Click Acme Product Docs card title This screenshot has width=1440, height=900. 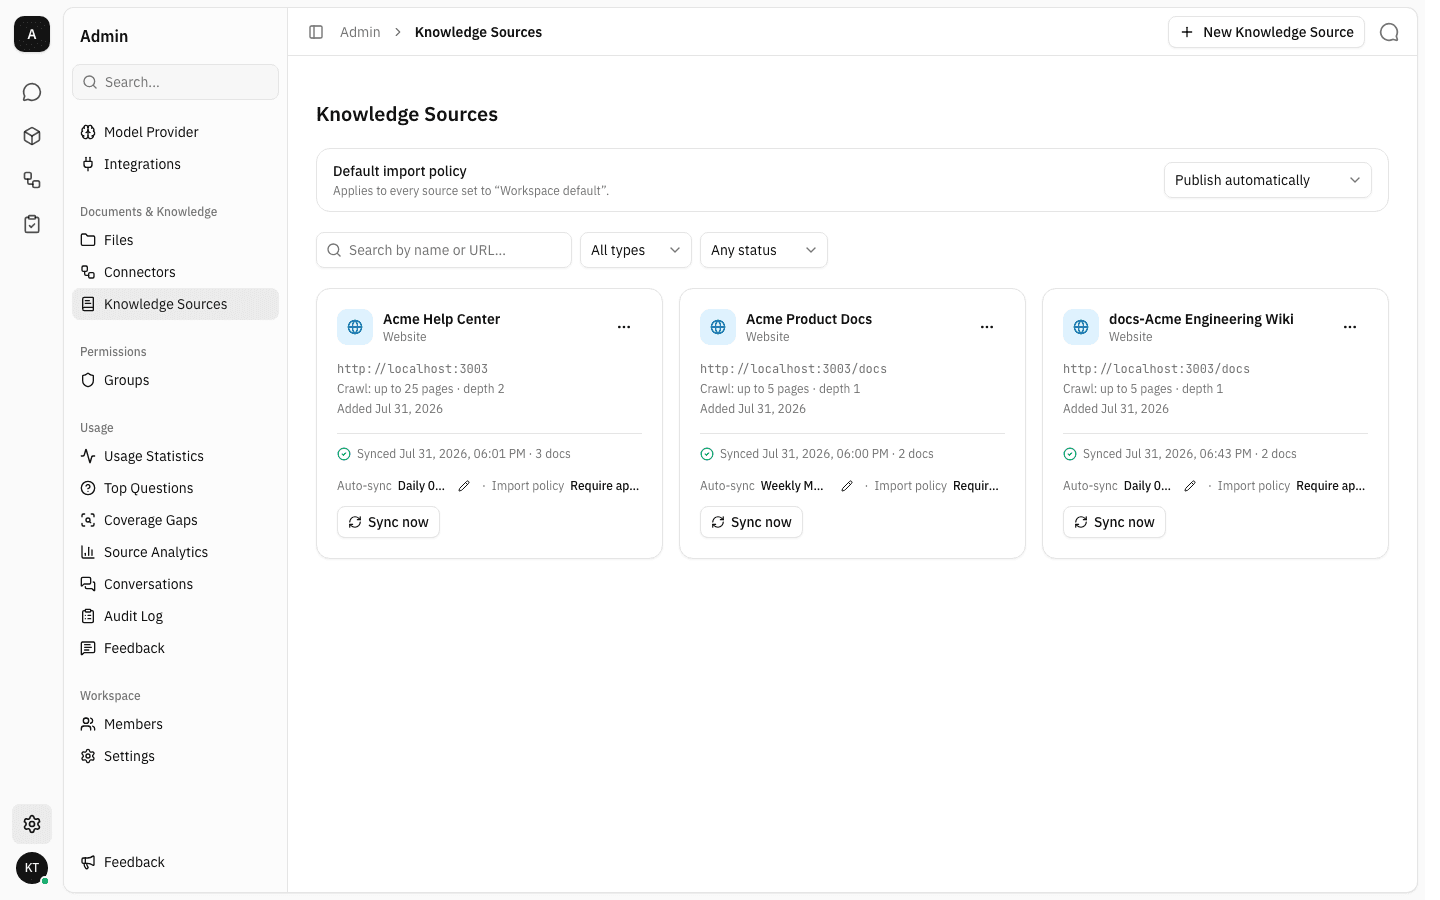809,319
